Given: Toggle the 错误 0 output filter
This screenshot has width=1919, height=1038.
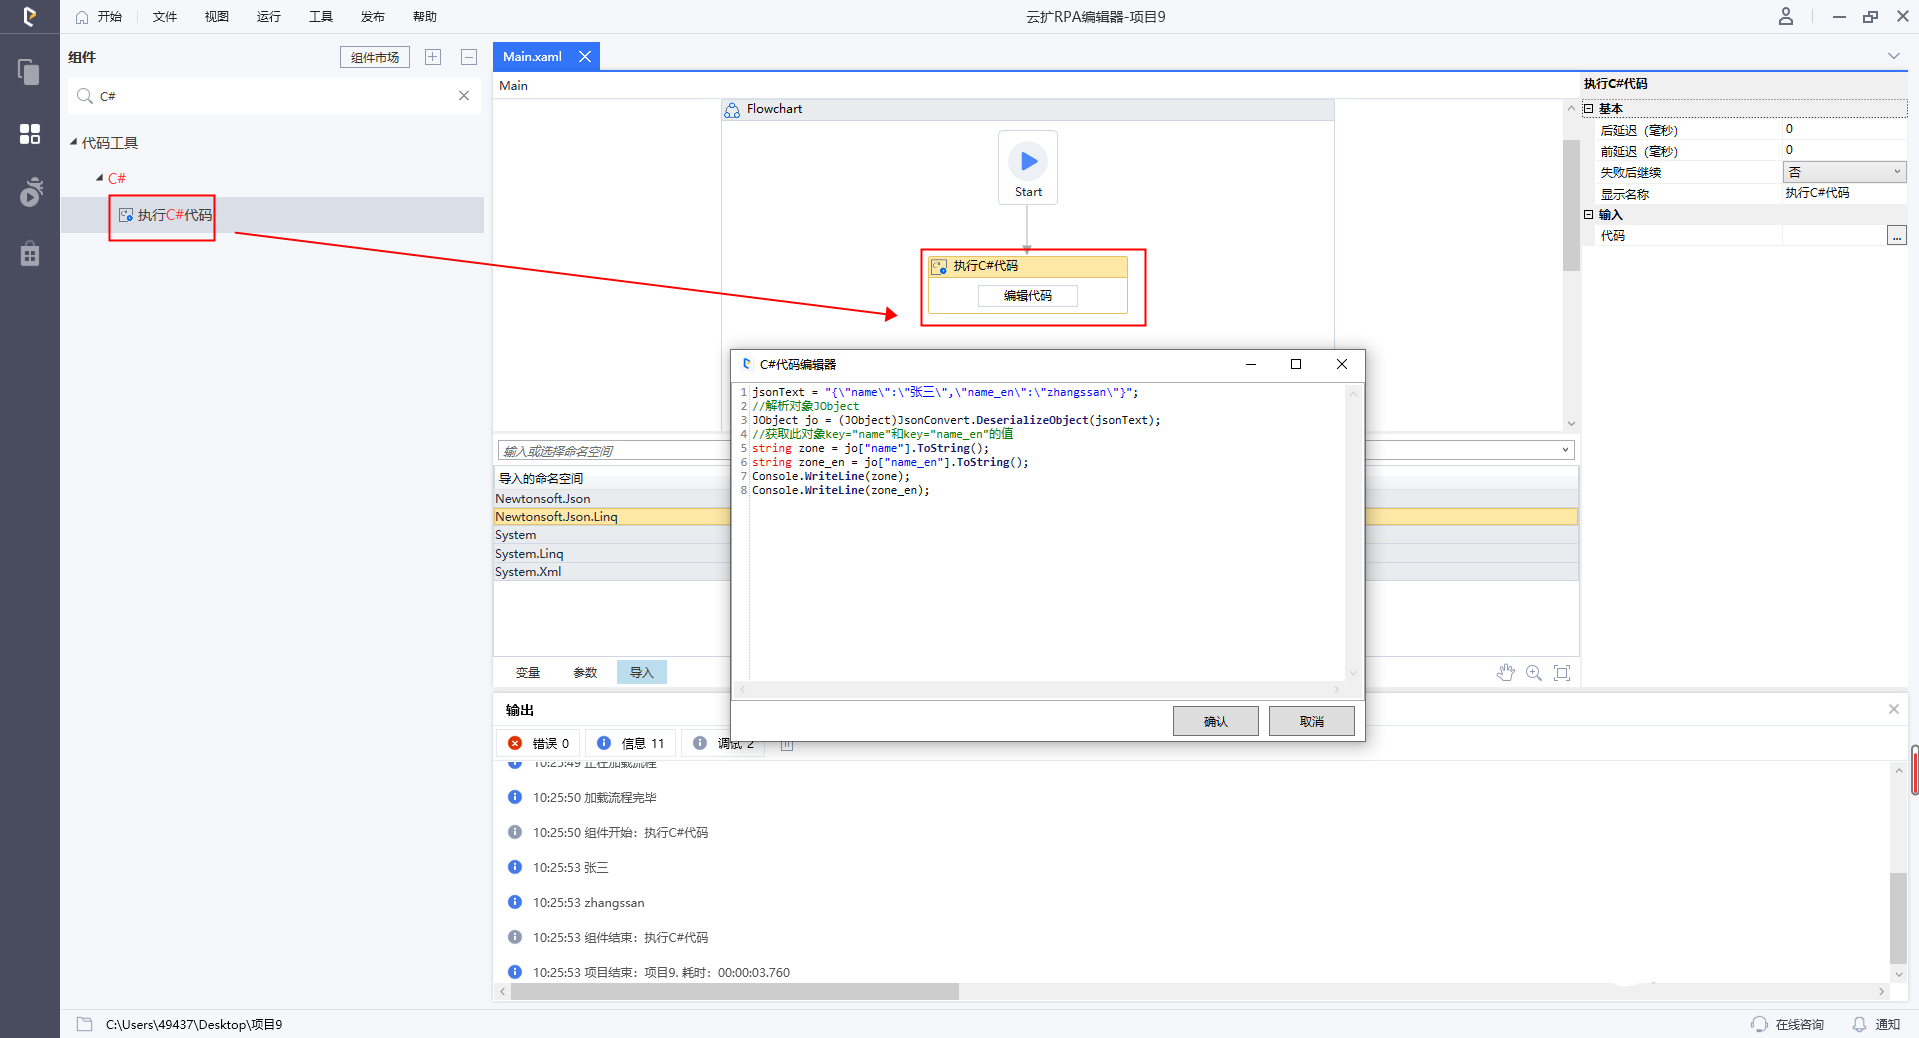Looking at the screenshot, I should pyautogui.click(x=538, y=743).
